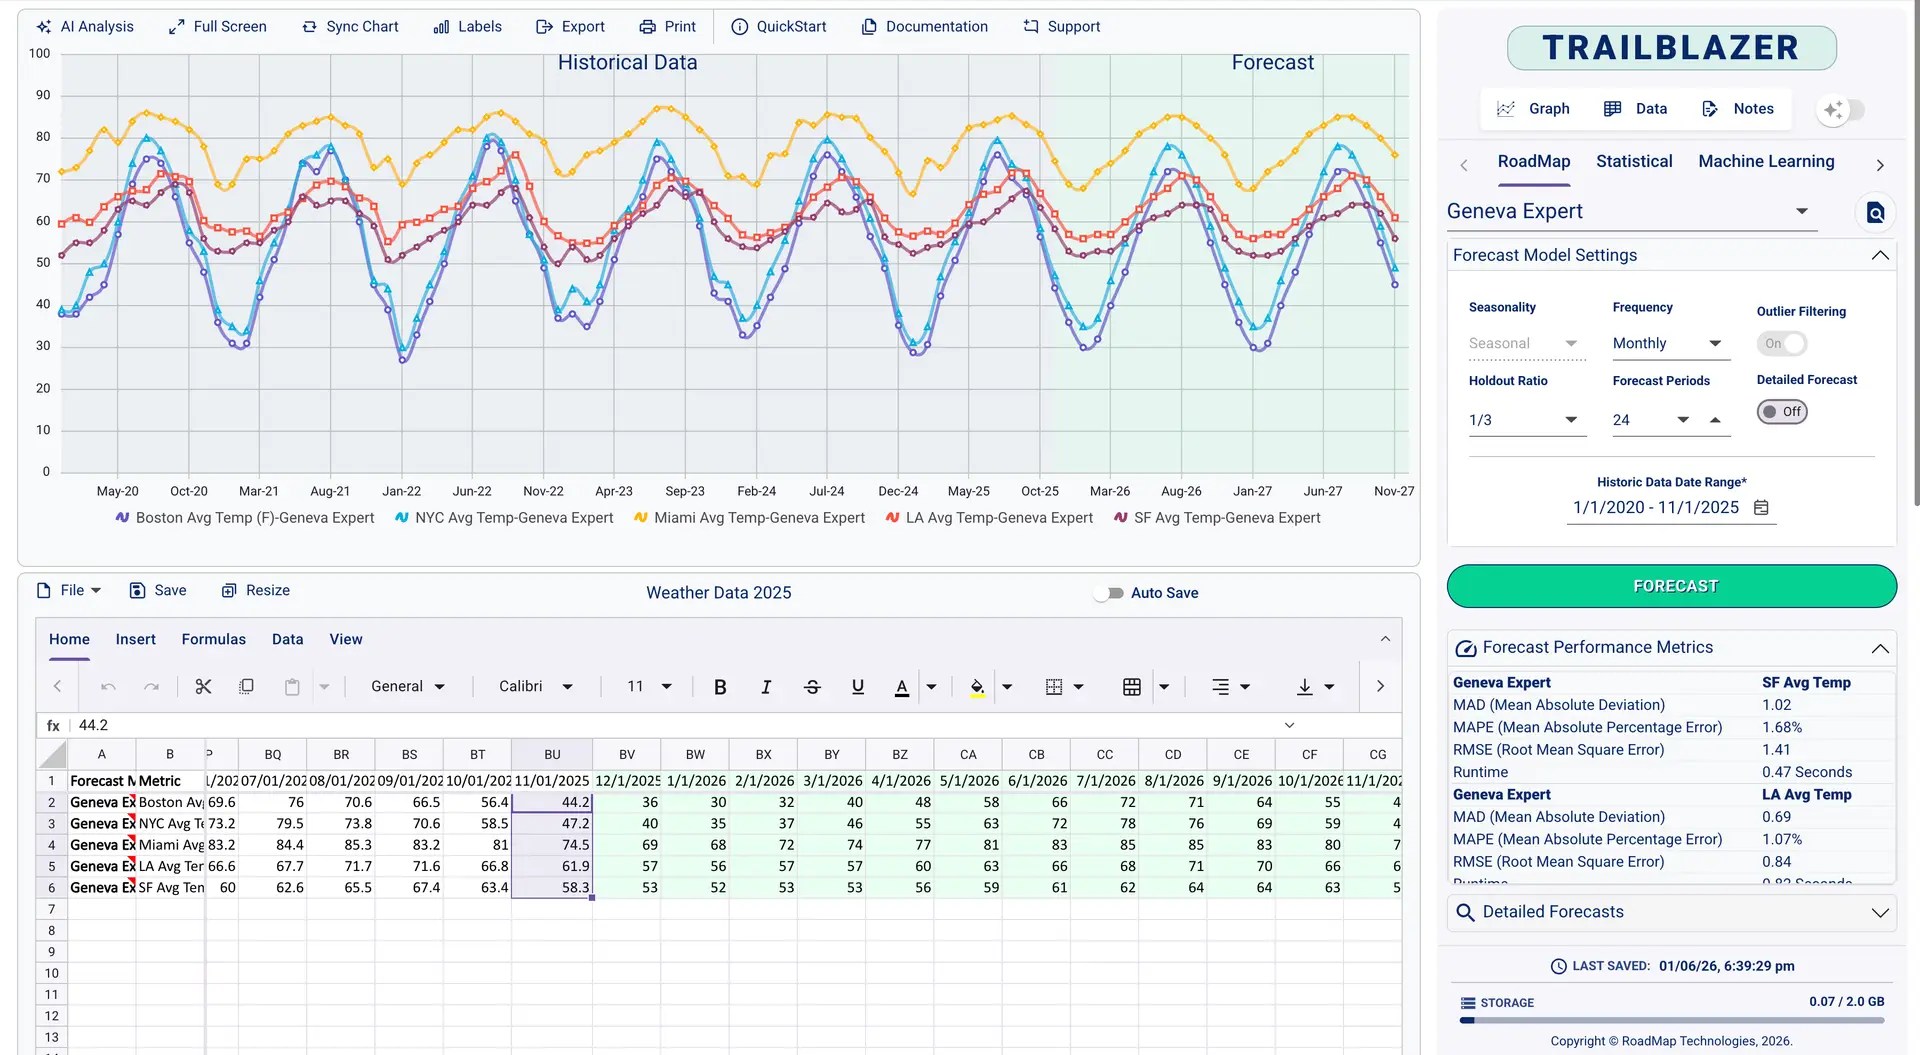Open the forecast model search magnifier icon
The height and width of the screenshot is (1055, 1920).
(1875, 212)
